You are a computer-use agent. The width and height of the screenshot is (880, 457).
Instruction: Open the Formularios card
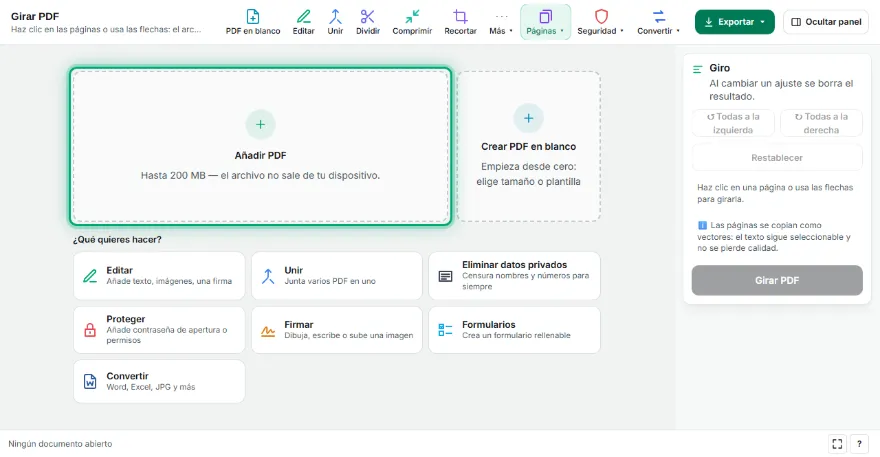click(514, 330)
